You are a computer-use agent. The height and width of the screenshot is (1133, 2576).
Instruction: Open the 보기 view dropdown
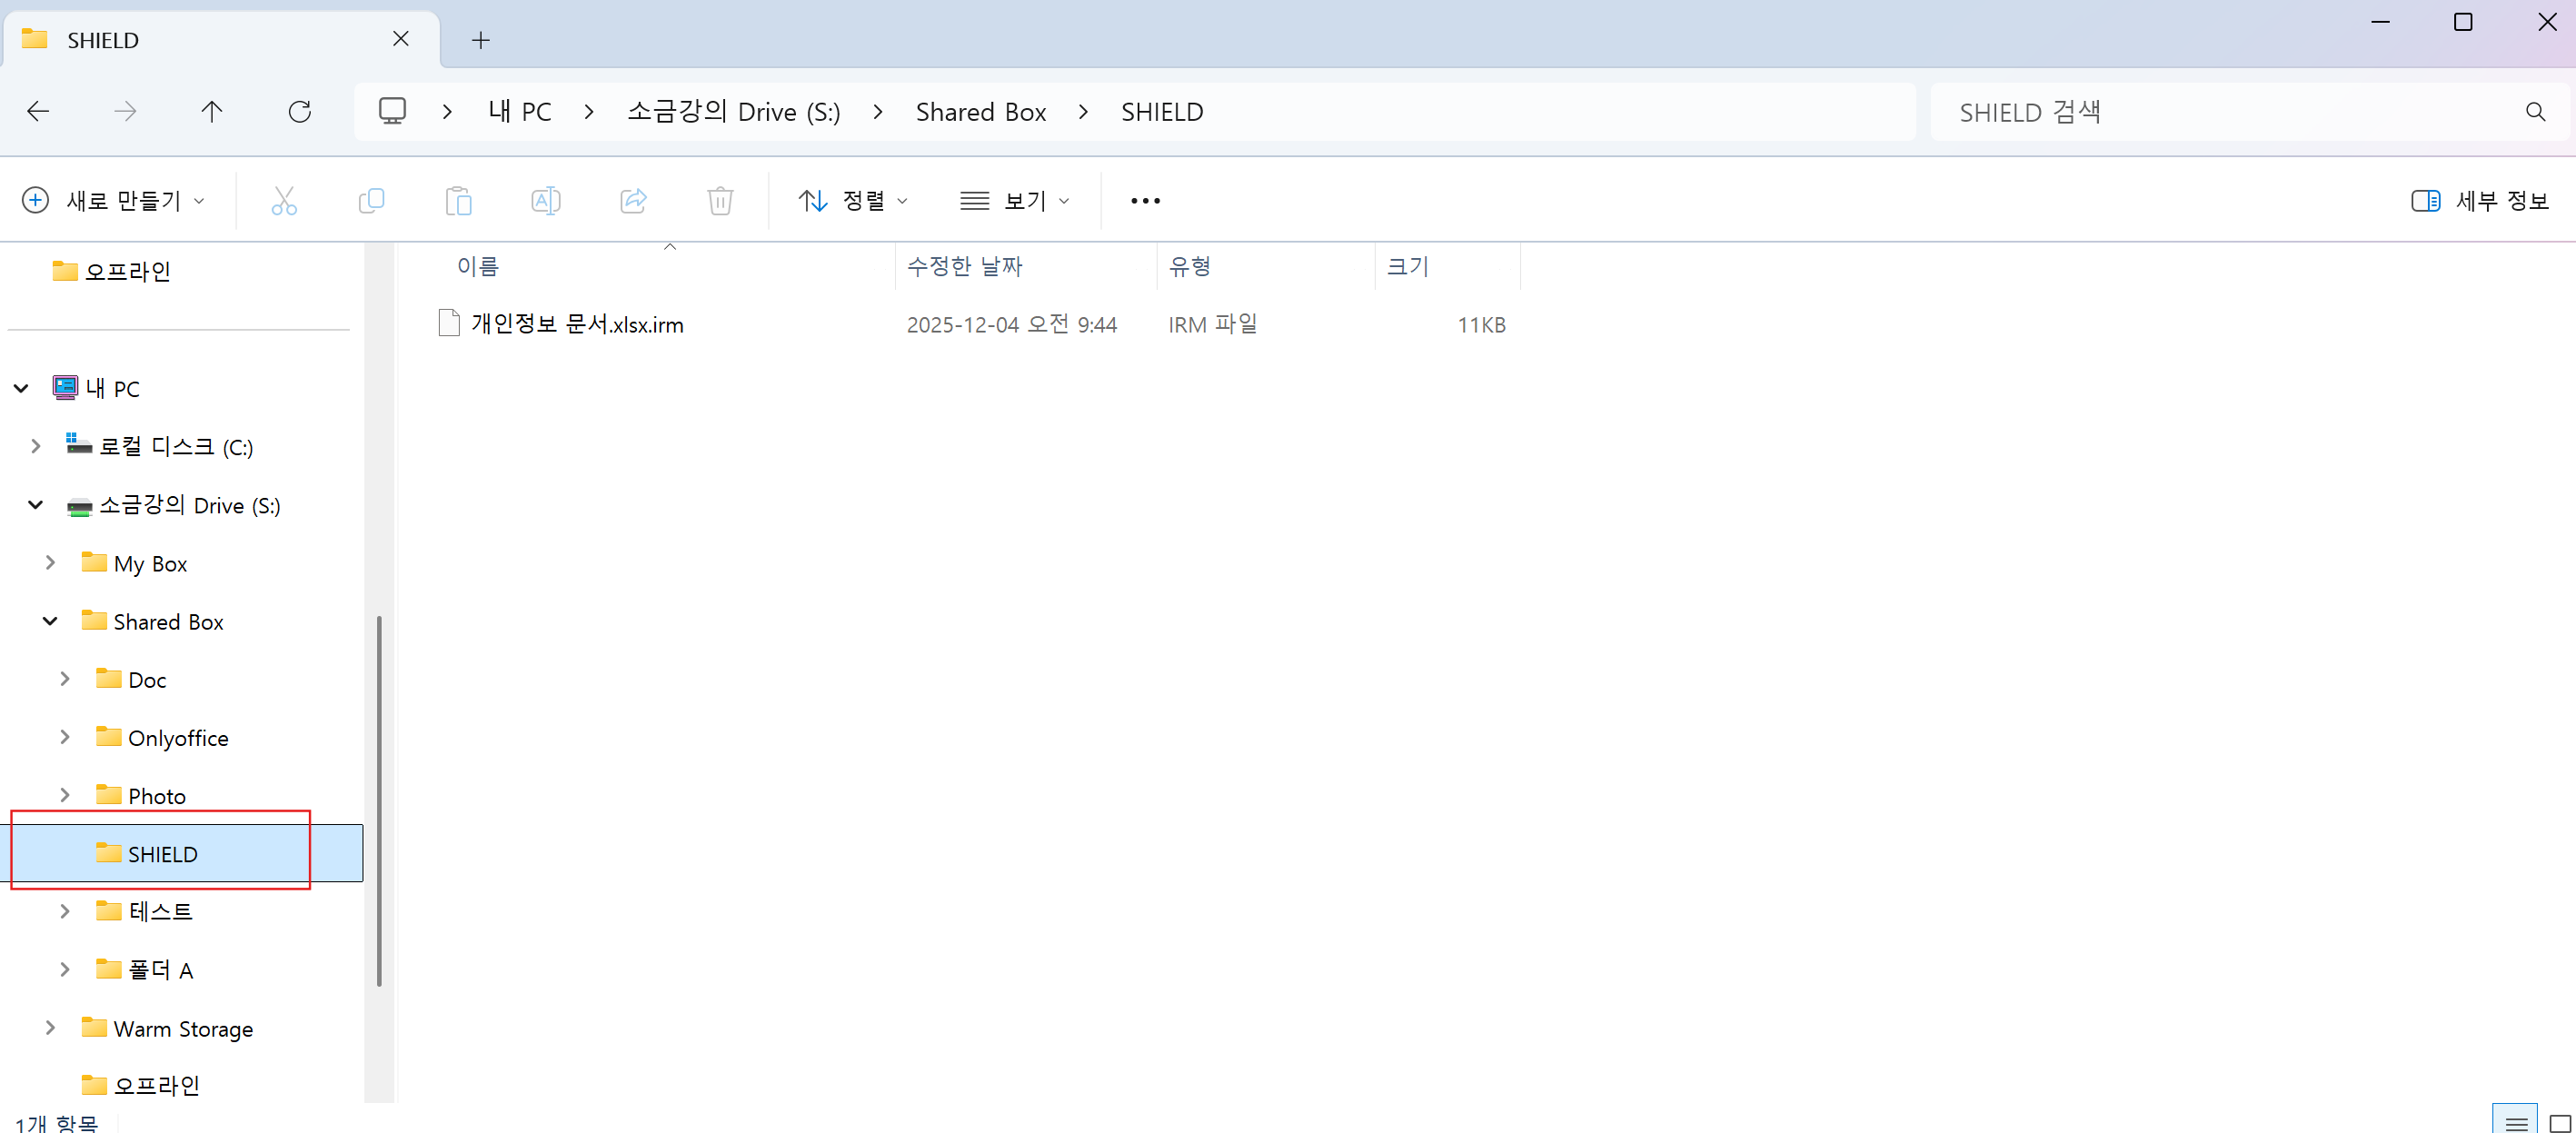pyautogui.click(x=1015, y=201)
